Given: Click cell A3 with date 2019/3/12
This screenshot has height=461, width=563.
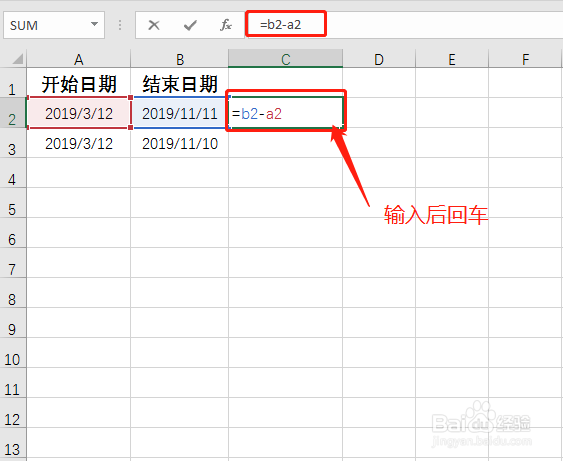Looking at the screenshot, I should coord(79,143).
